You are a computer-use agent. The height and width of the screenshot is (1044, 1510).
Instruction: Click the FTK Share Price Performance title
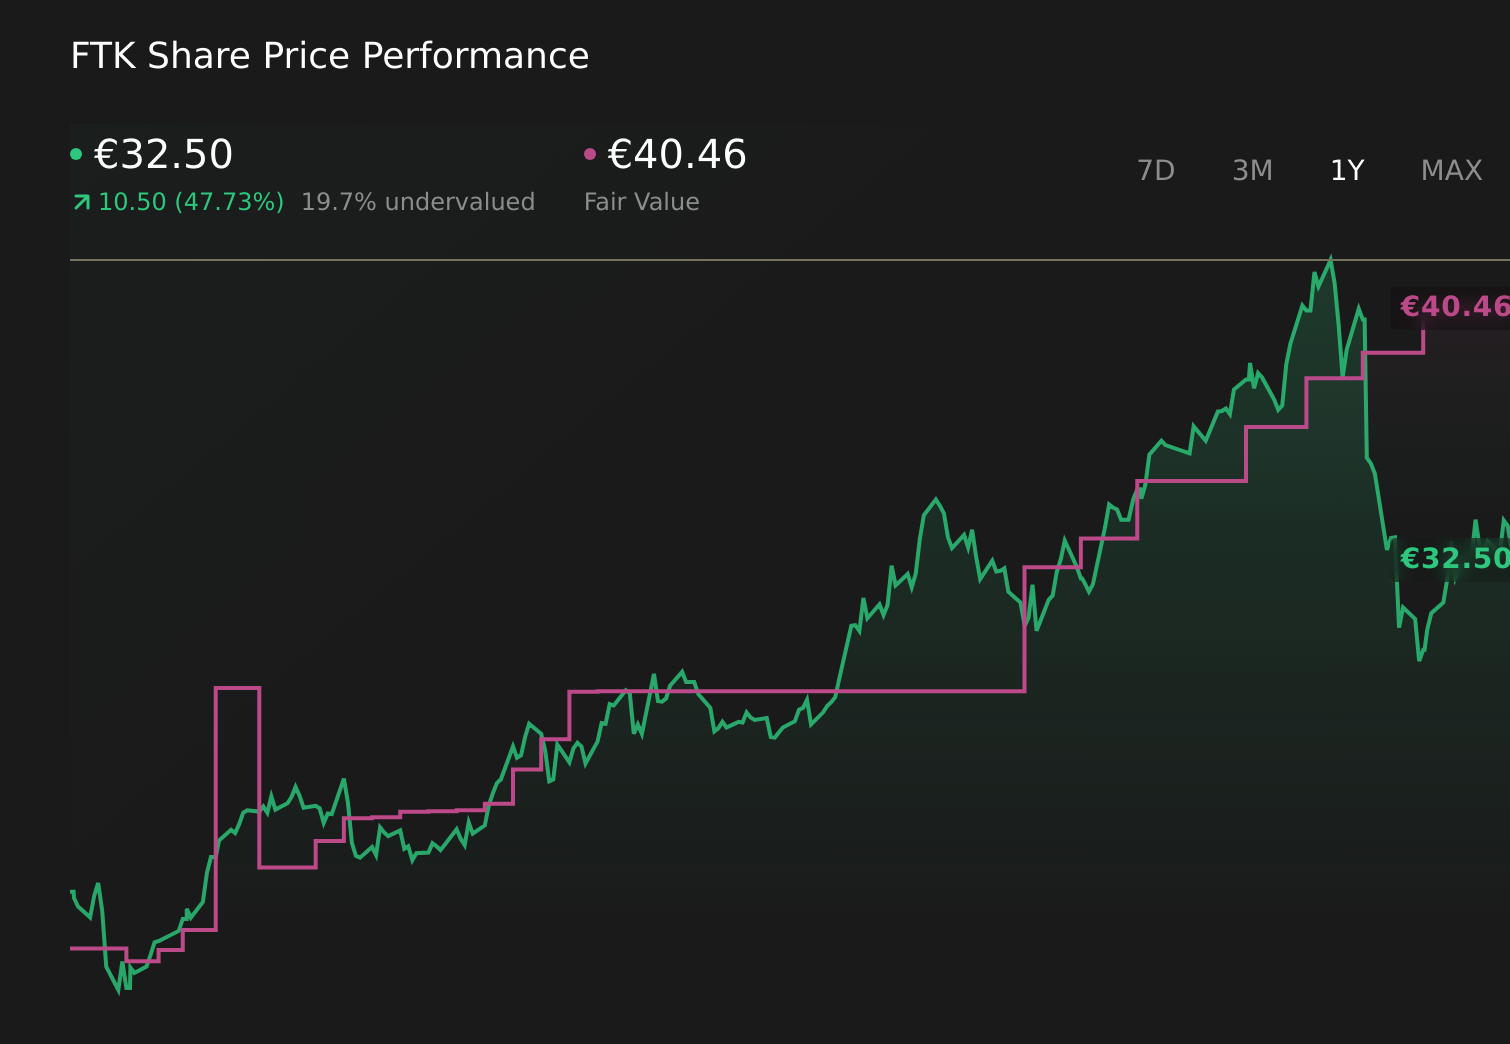[329, 56]
